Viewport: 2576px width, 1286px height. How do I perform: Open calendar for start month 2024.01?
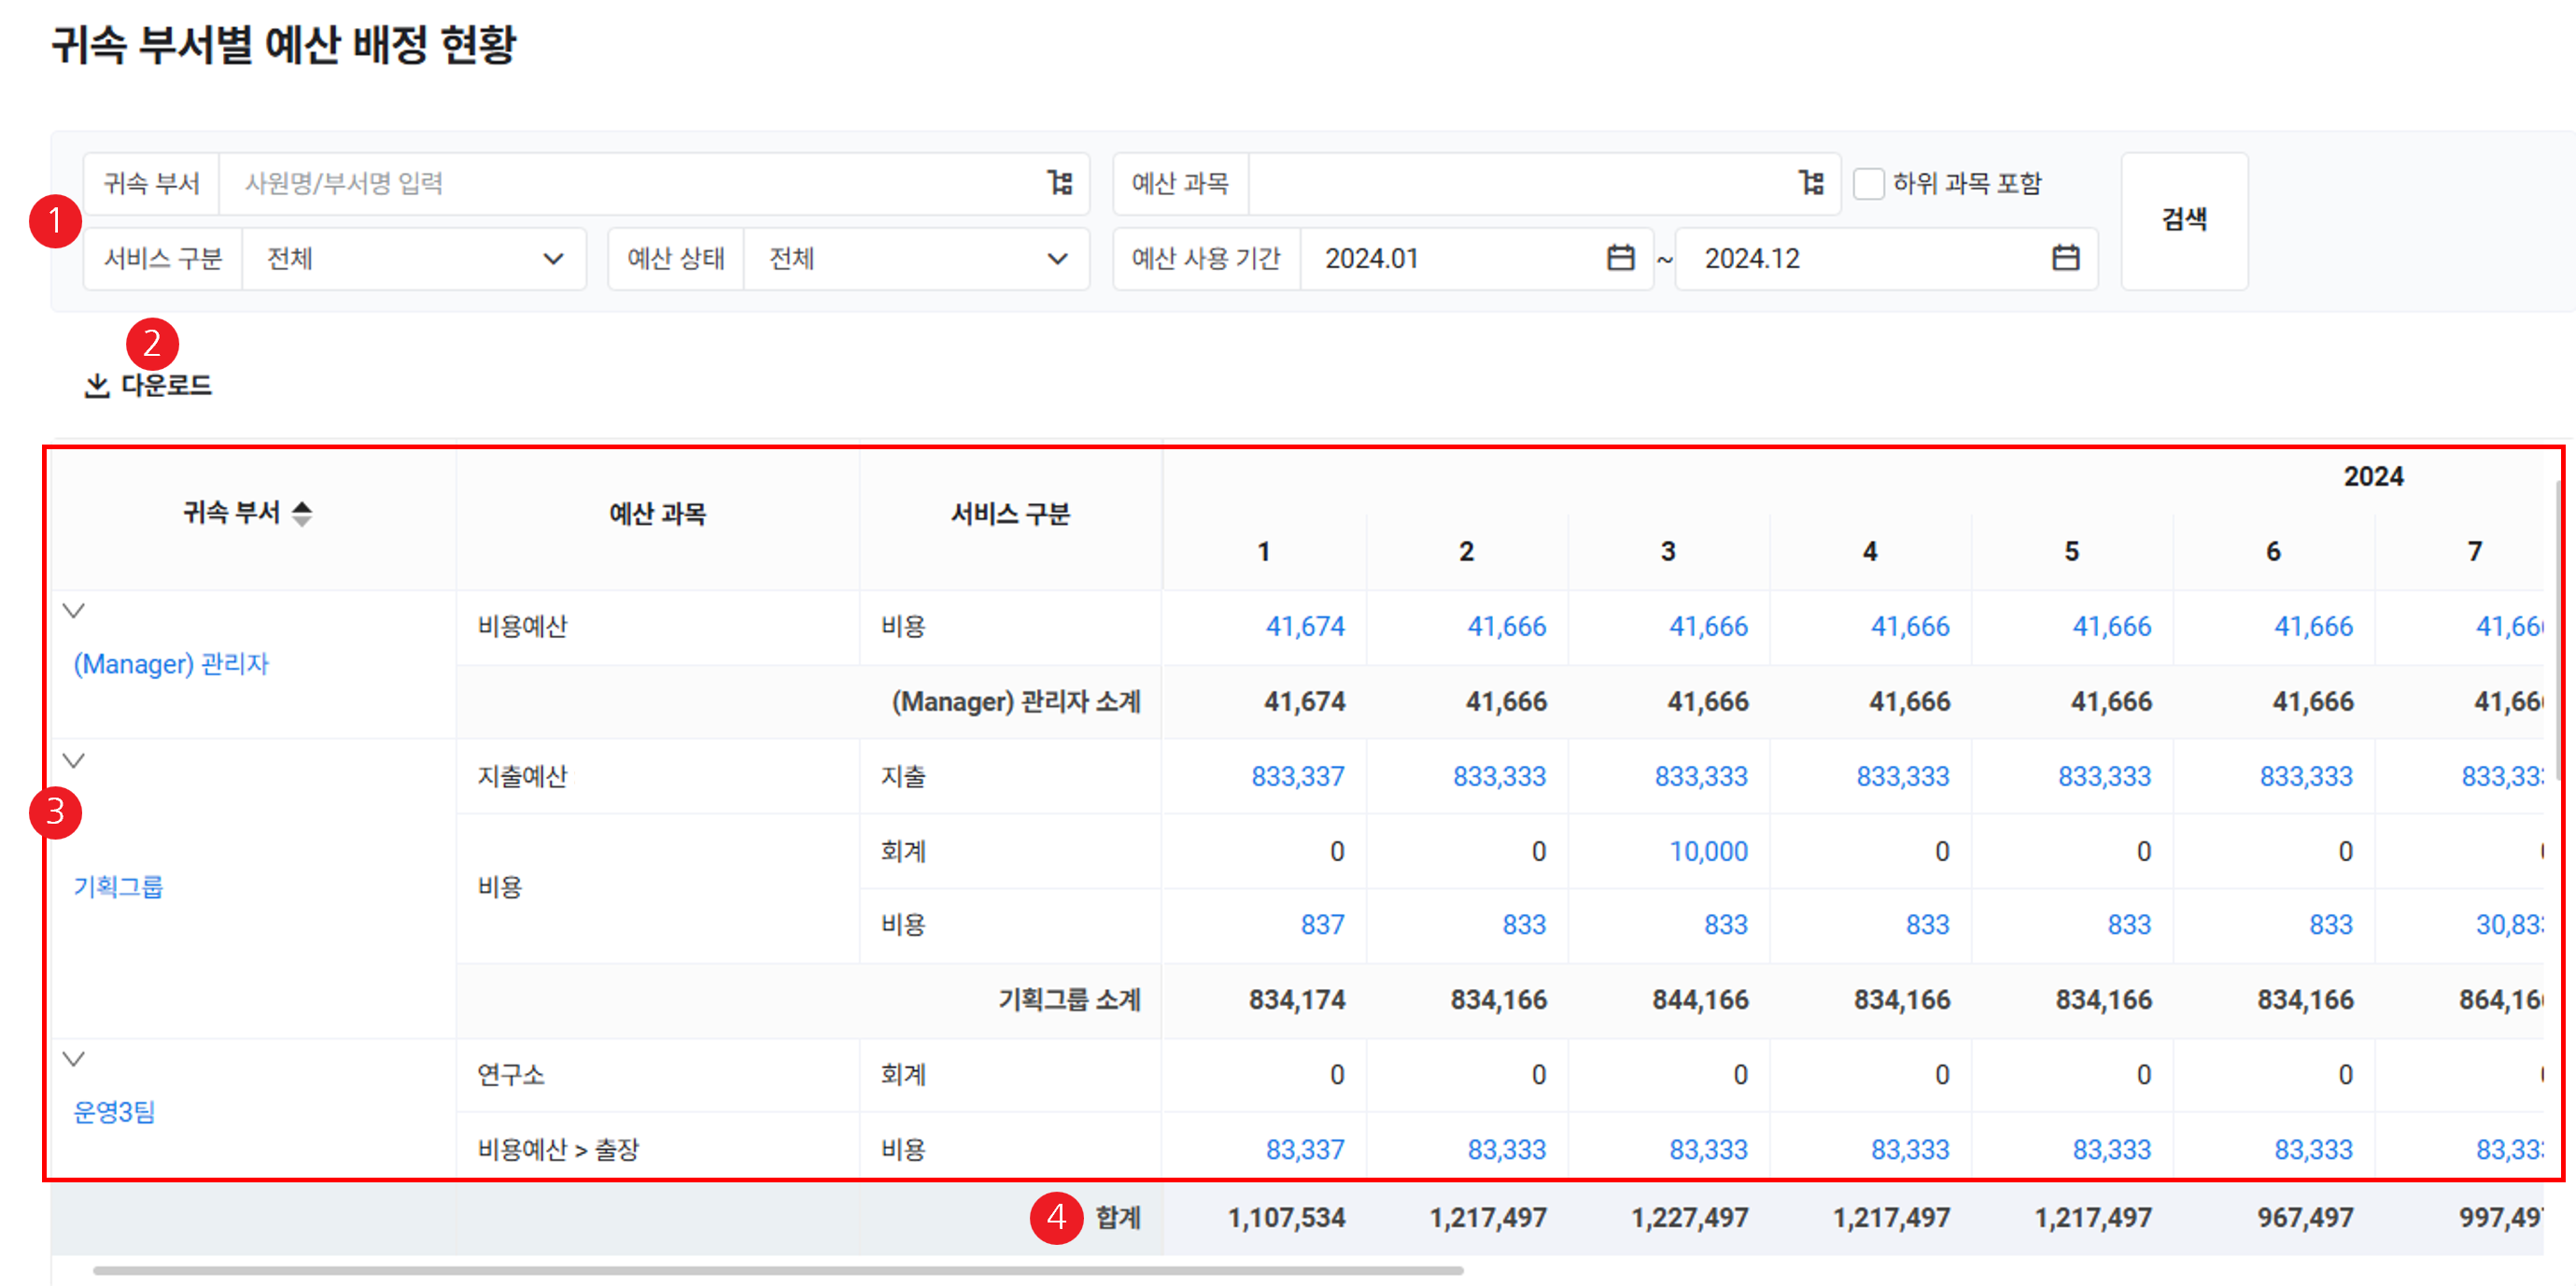click(x=1620, y=258)
